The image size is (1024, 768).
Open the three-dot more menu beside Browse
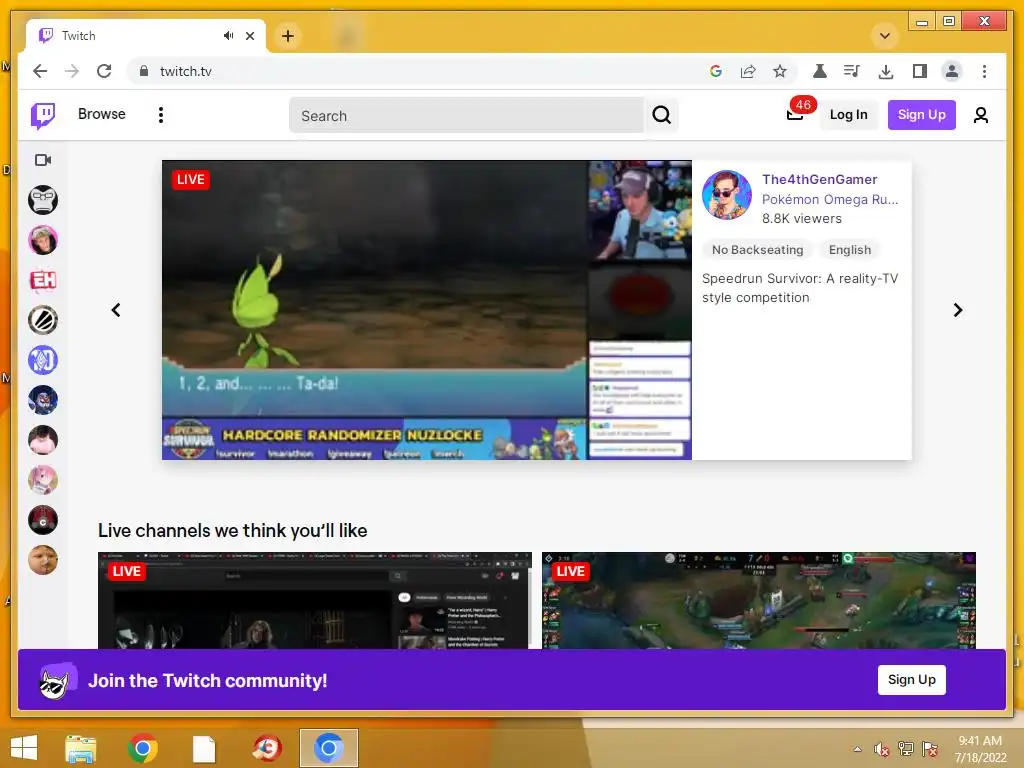(161, 115)
